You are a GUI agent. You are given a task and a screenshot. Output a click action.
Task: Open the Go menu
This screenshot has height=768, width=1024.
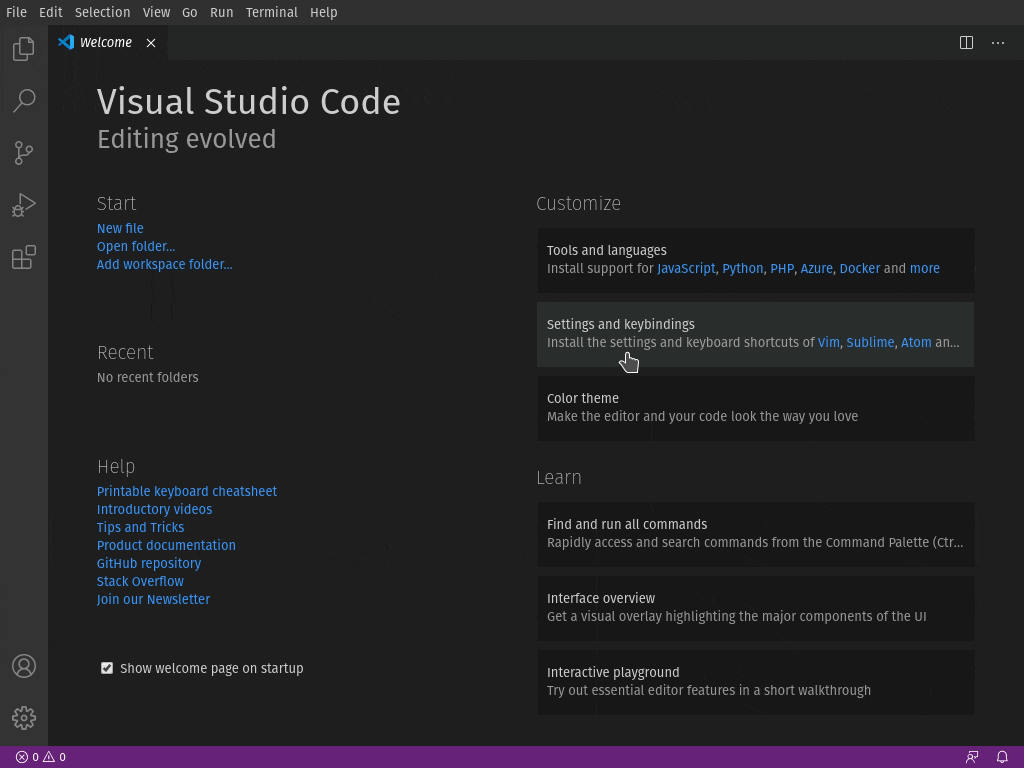(x=189, y=12)
